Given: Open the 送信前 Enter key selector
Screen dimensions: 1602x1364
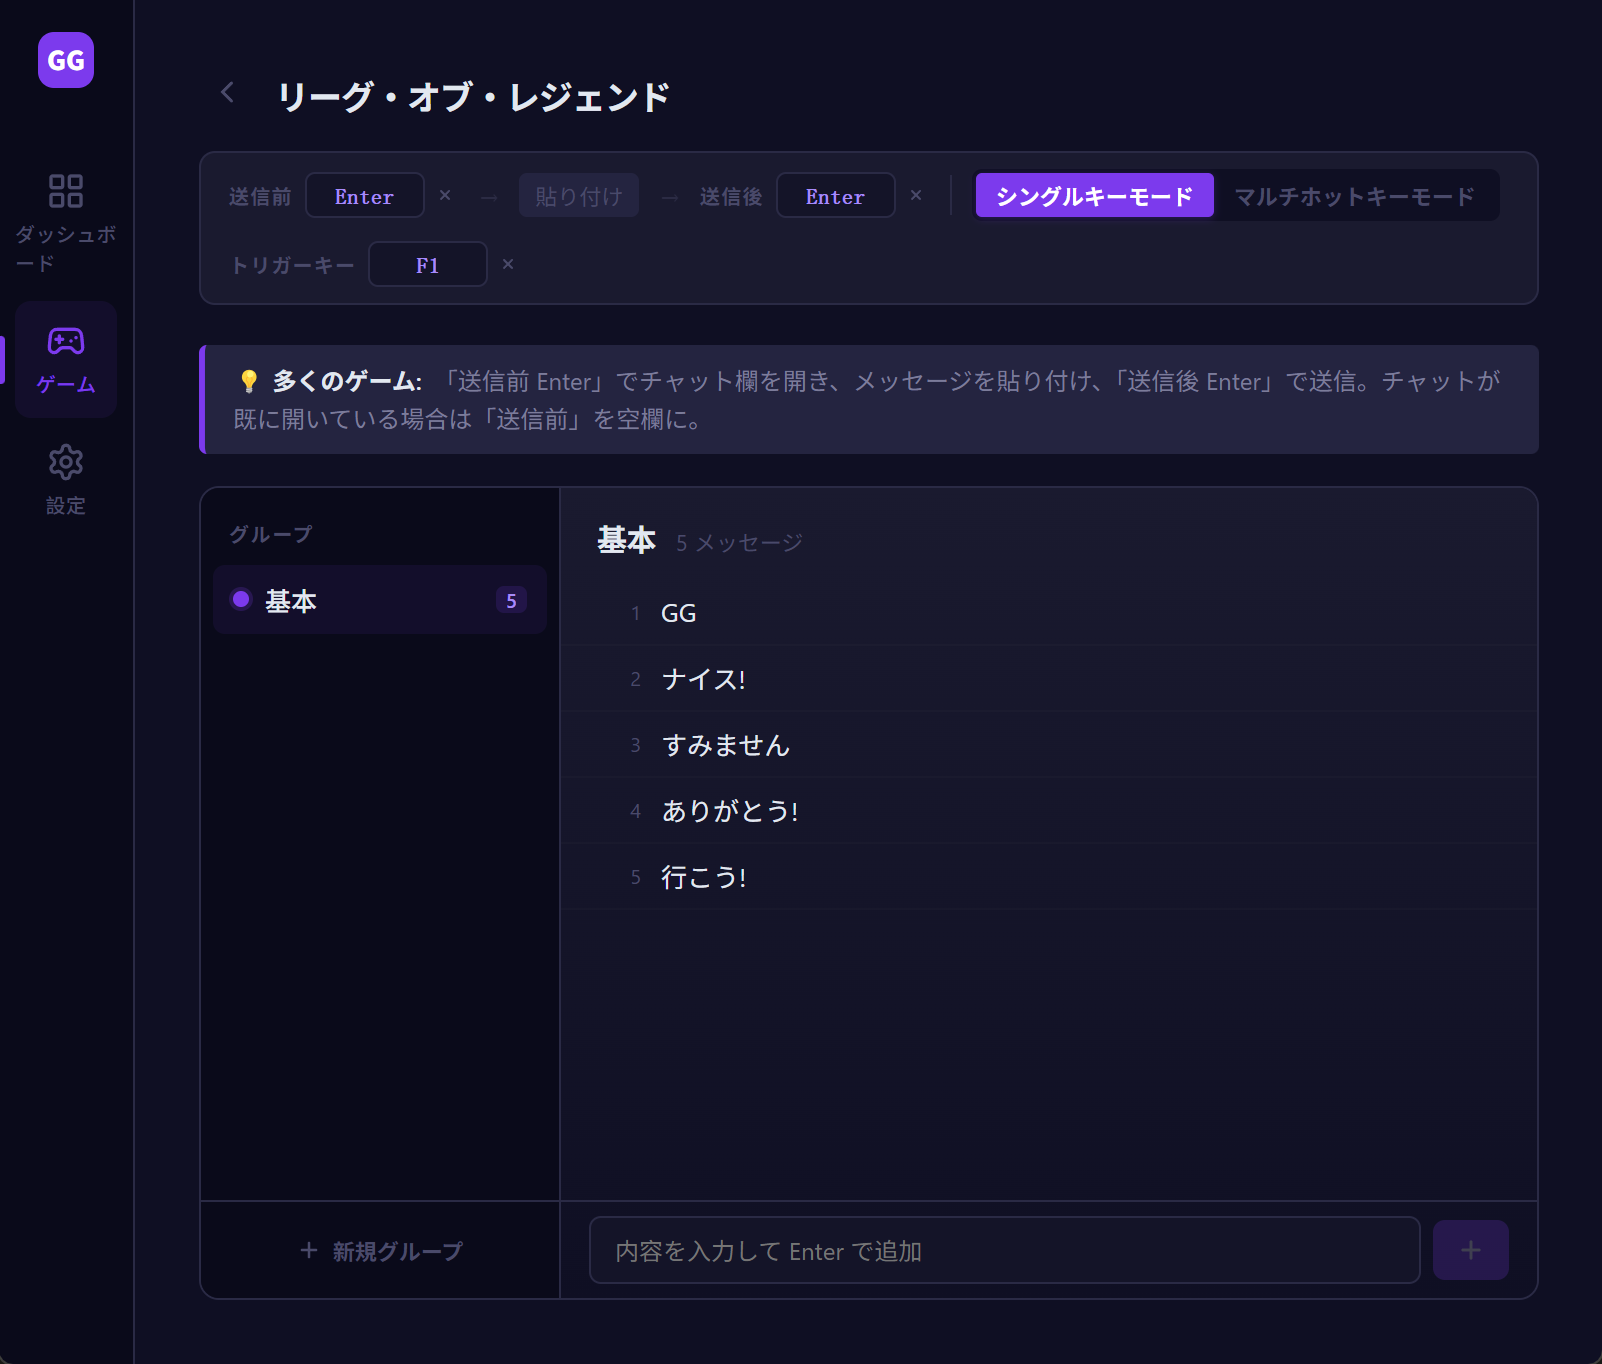Looking at the screenshot, I should point(364,195).
